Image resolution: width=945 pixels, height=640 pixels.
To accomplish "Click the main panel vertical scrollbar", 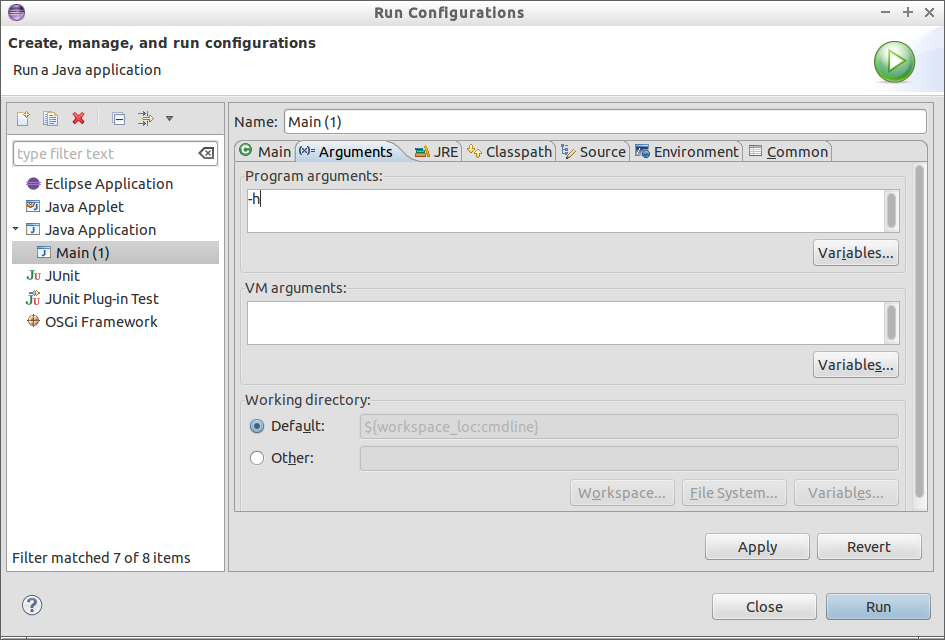I will 919,340.
